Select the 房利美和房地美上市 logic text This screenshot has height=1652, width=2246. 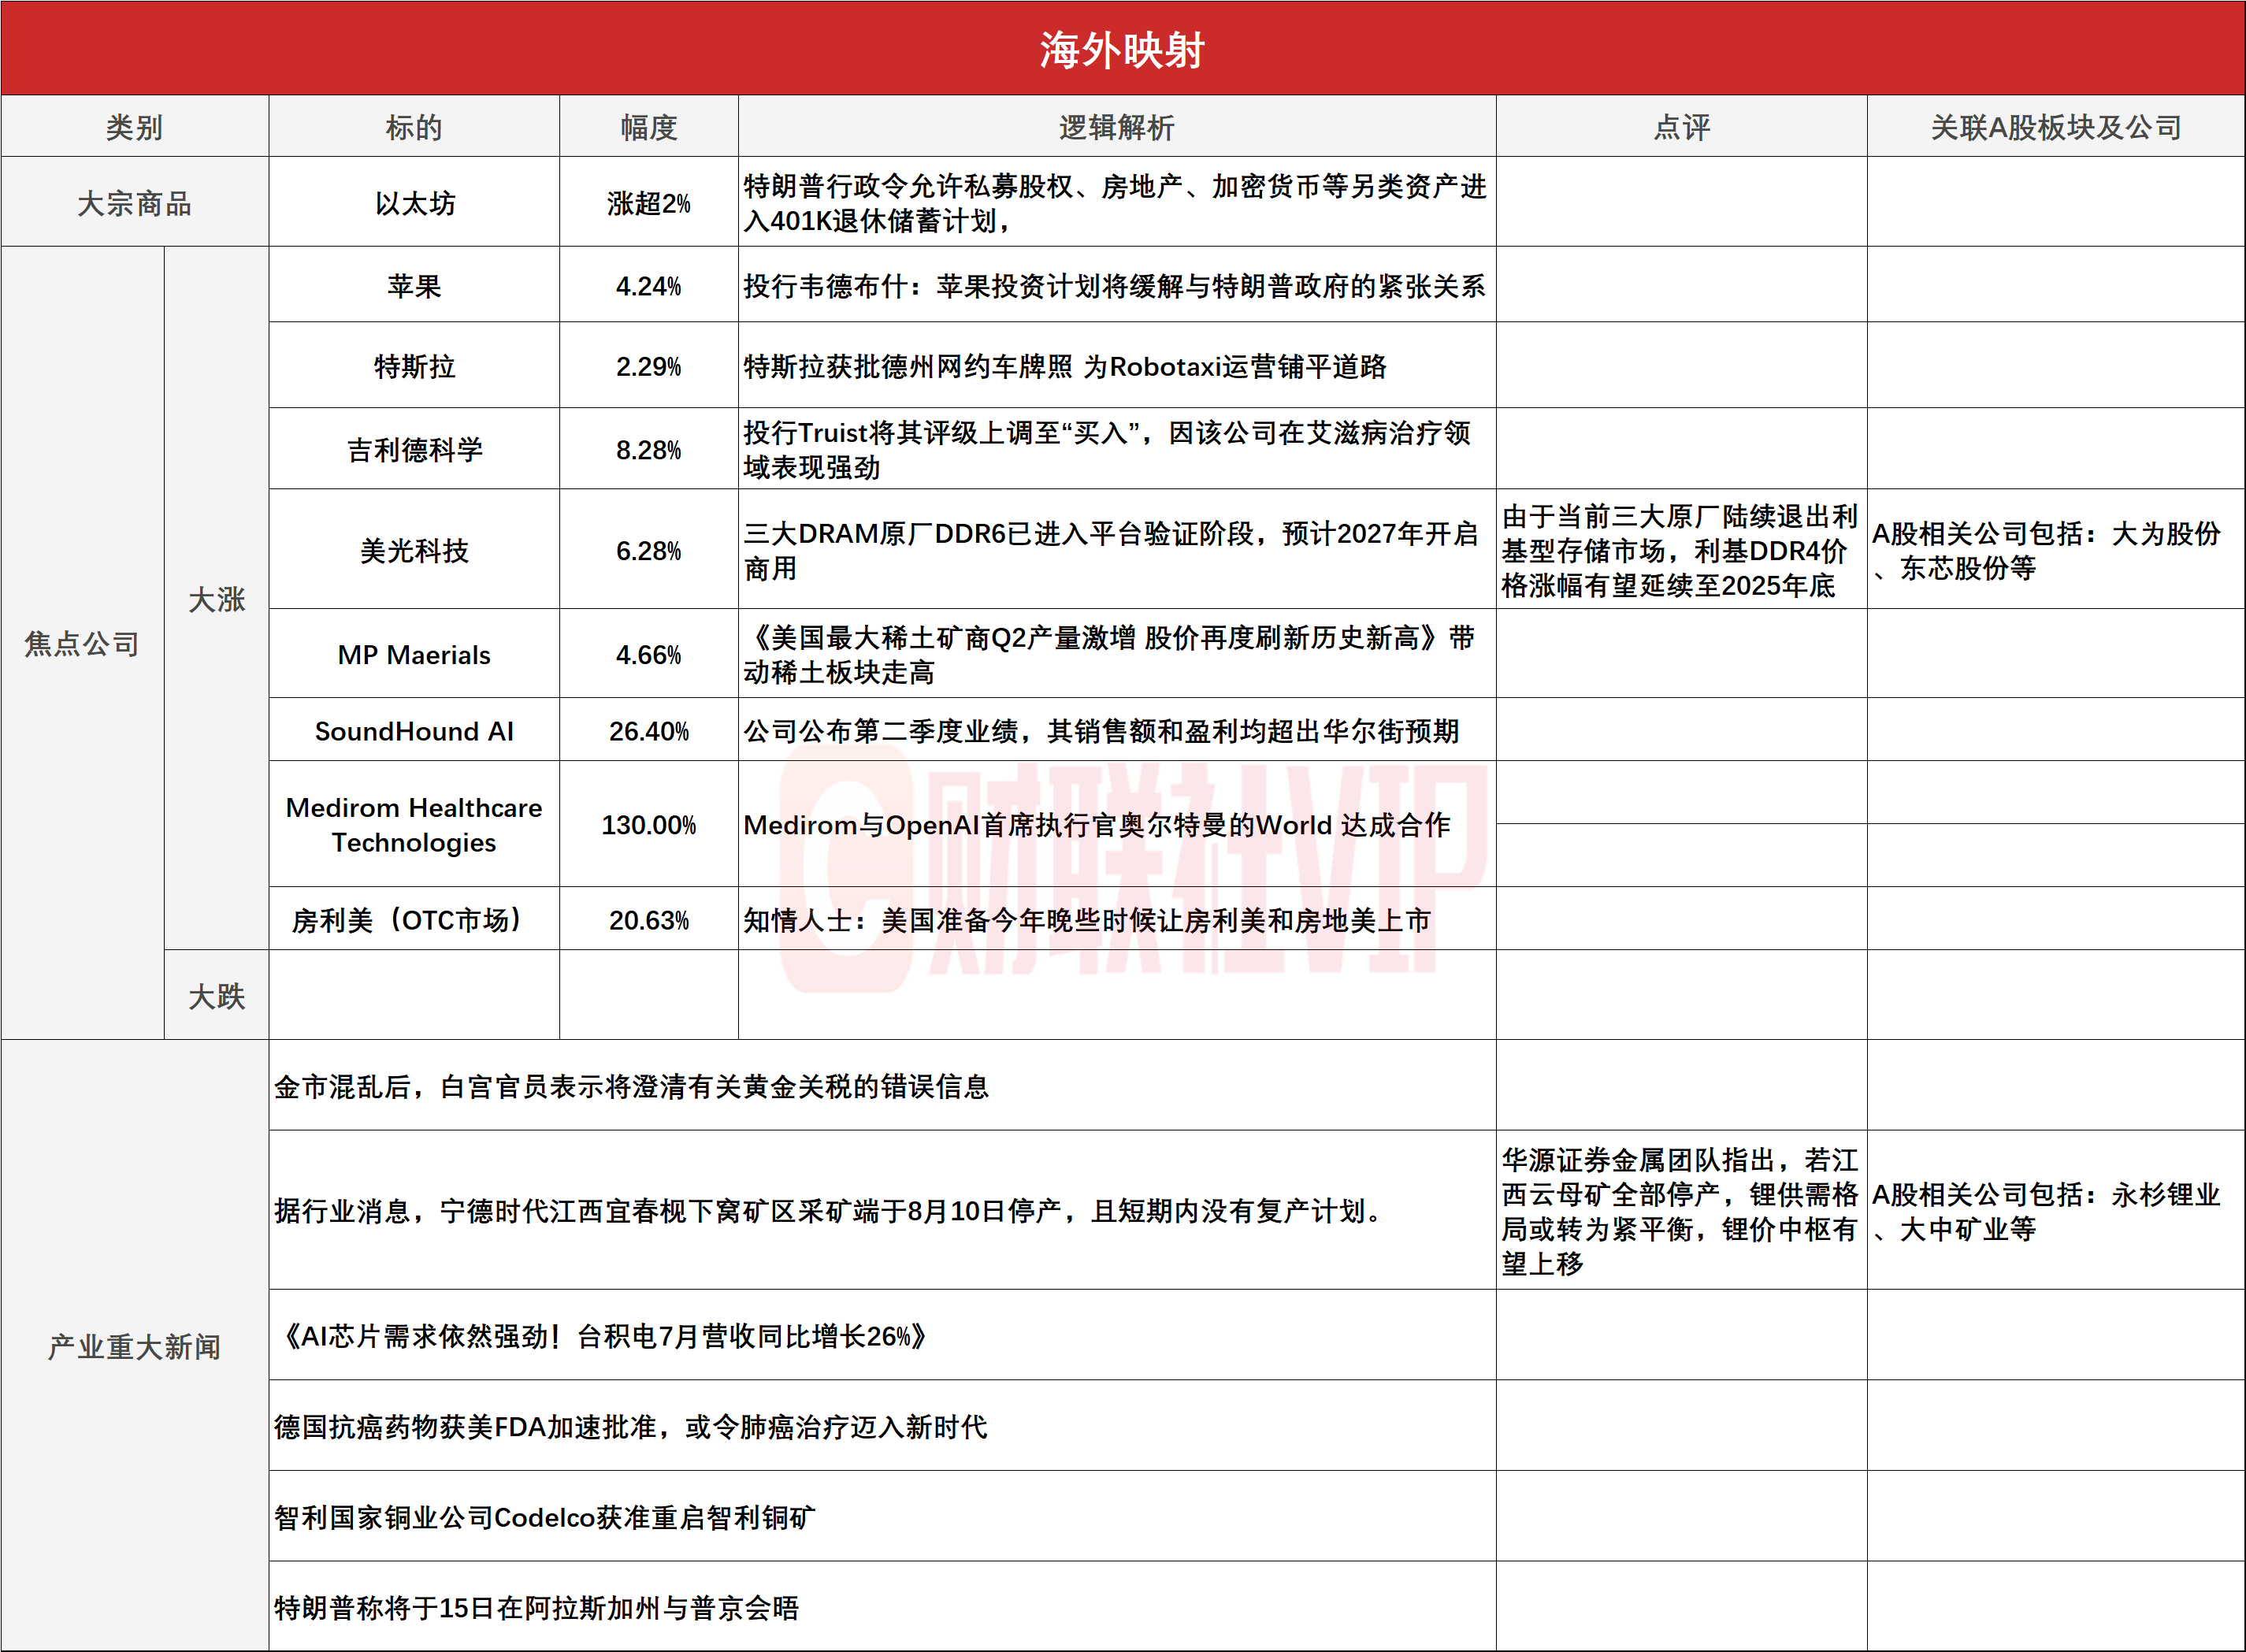click(1087, 919)
